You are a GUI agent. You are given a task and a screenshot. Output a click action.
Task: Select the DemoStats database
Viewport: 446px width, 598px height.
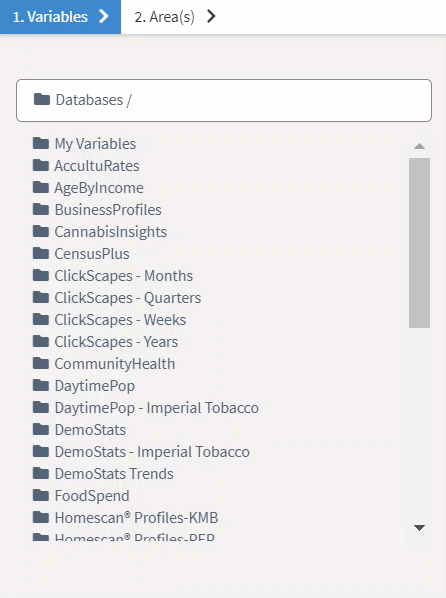[x=90, y=430]
